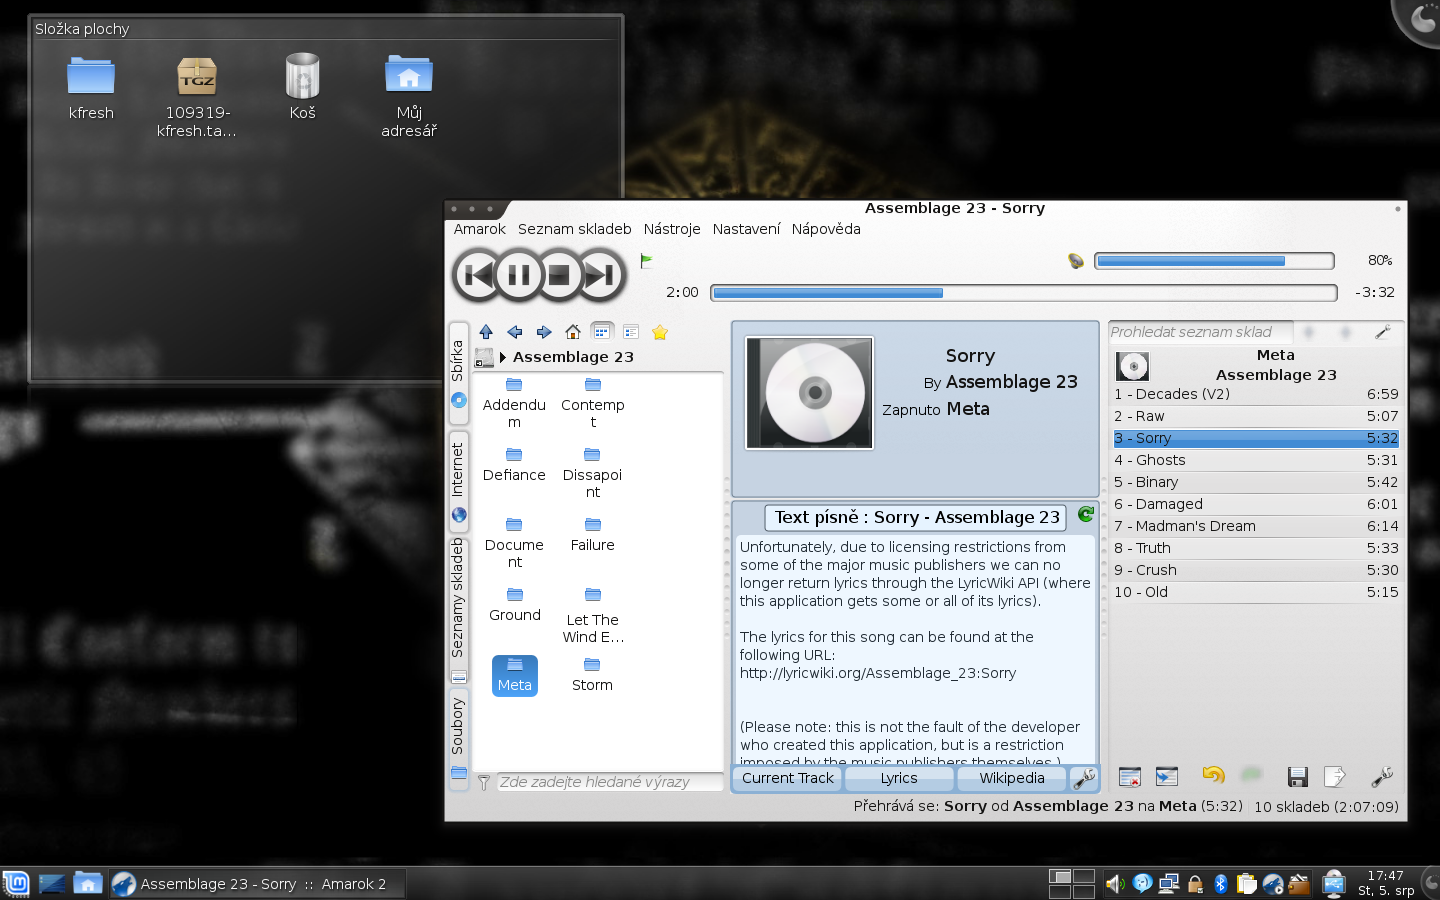Open the Nápověda menu
This screenshot has height=900, width=1440.
coord(826,229)
